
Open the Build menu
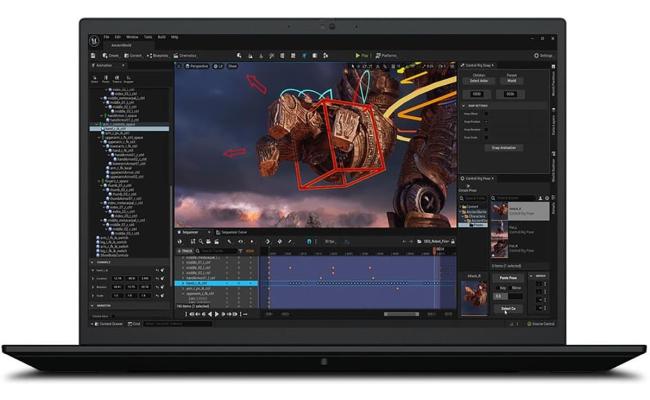tap(162, 37)
